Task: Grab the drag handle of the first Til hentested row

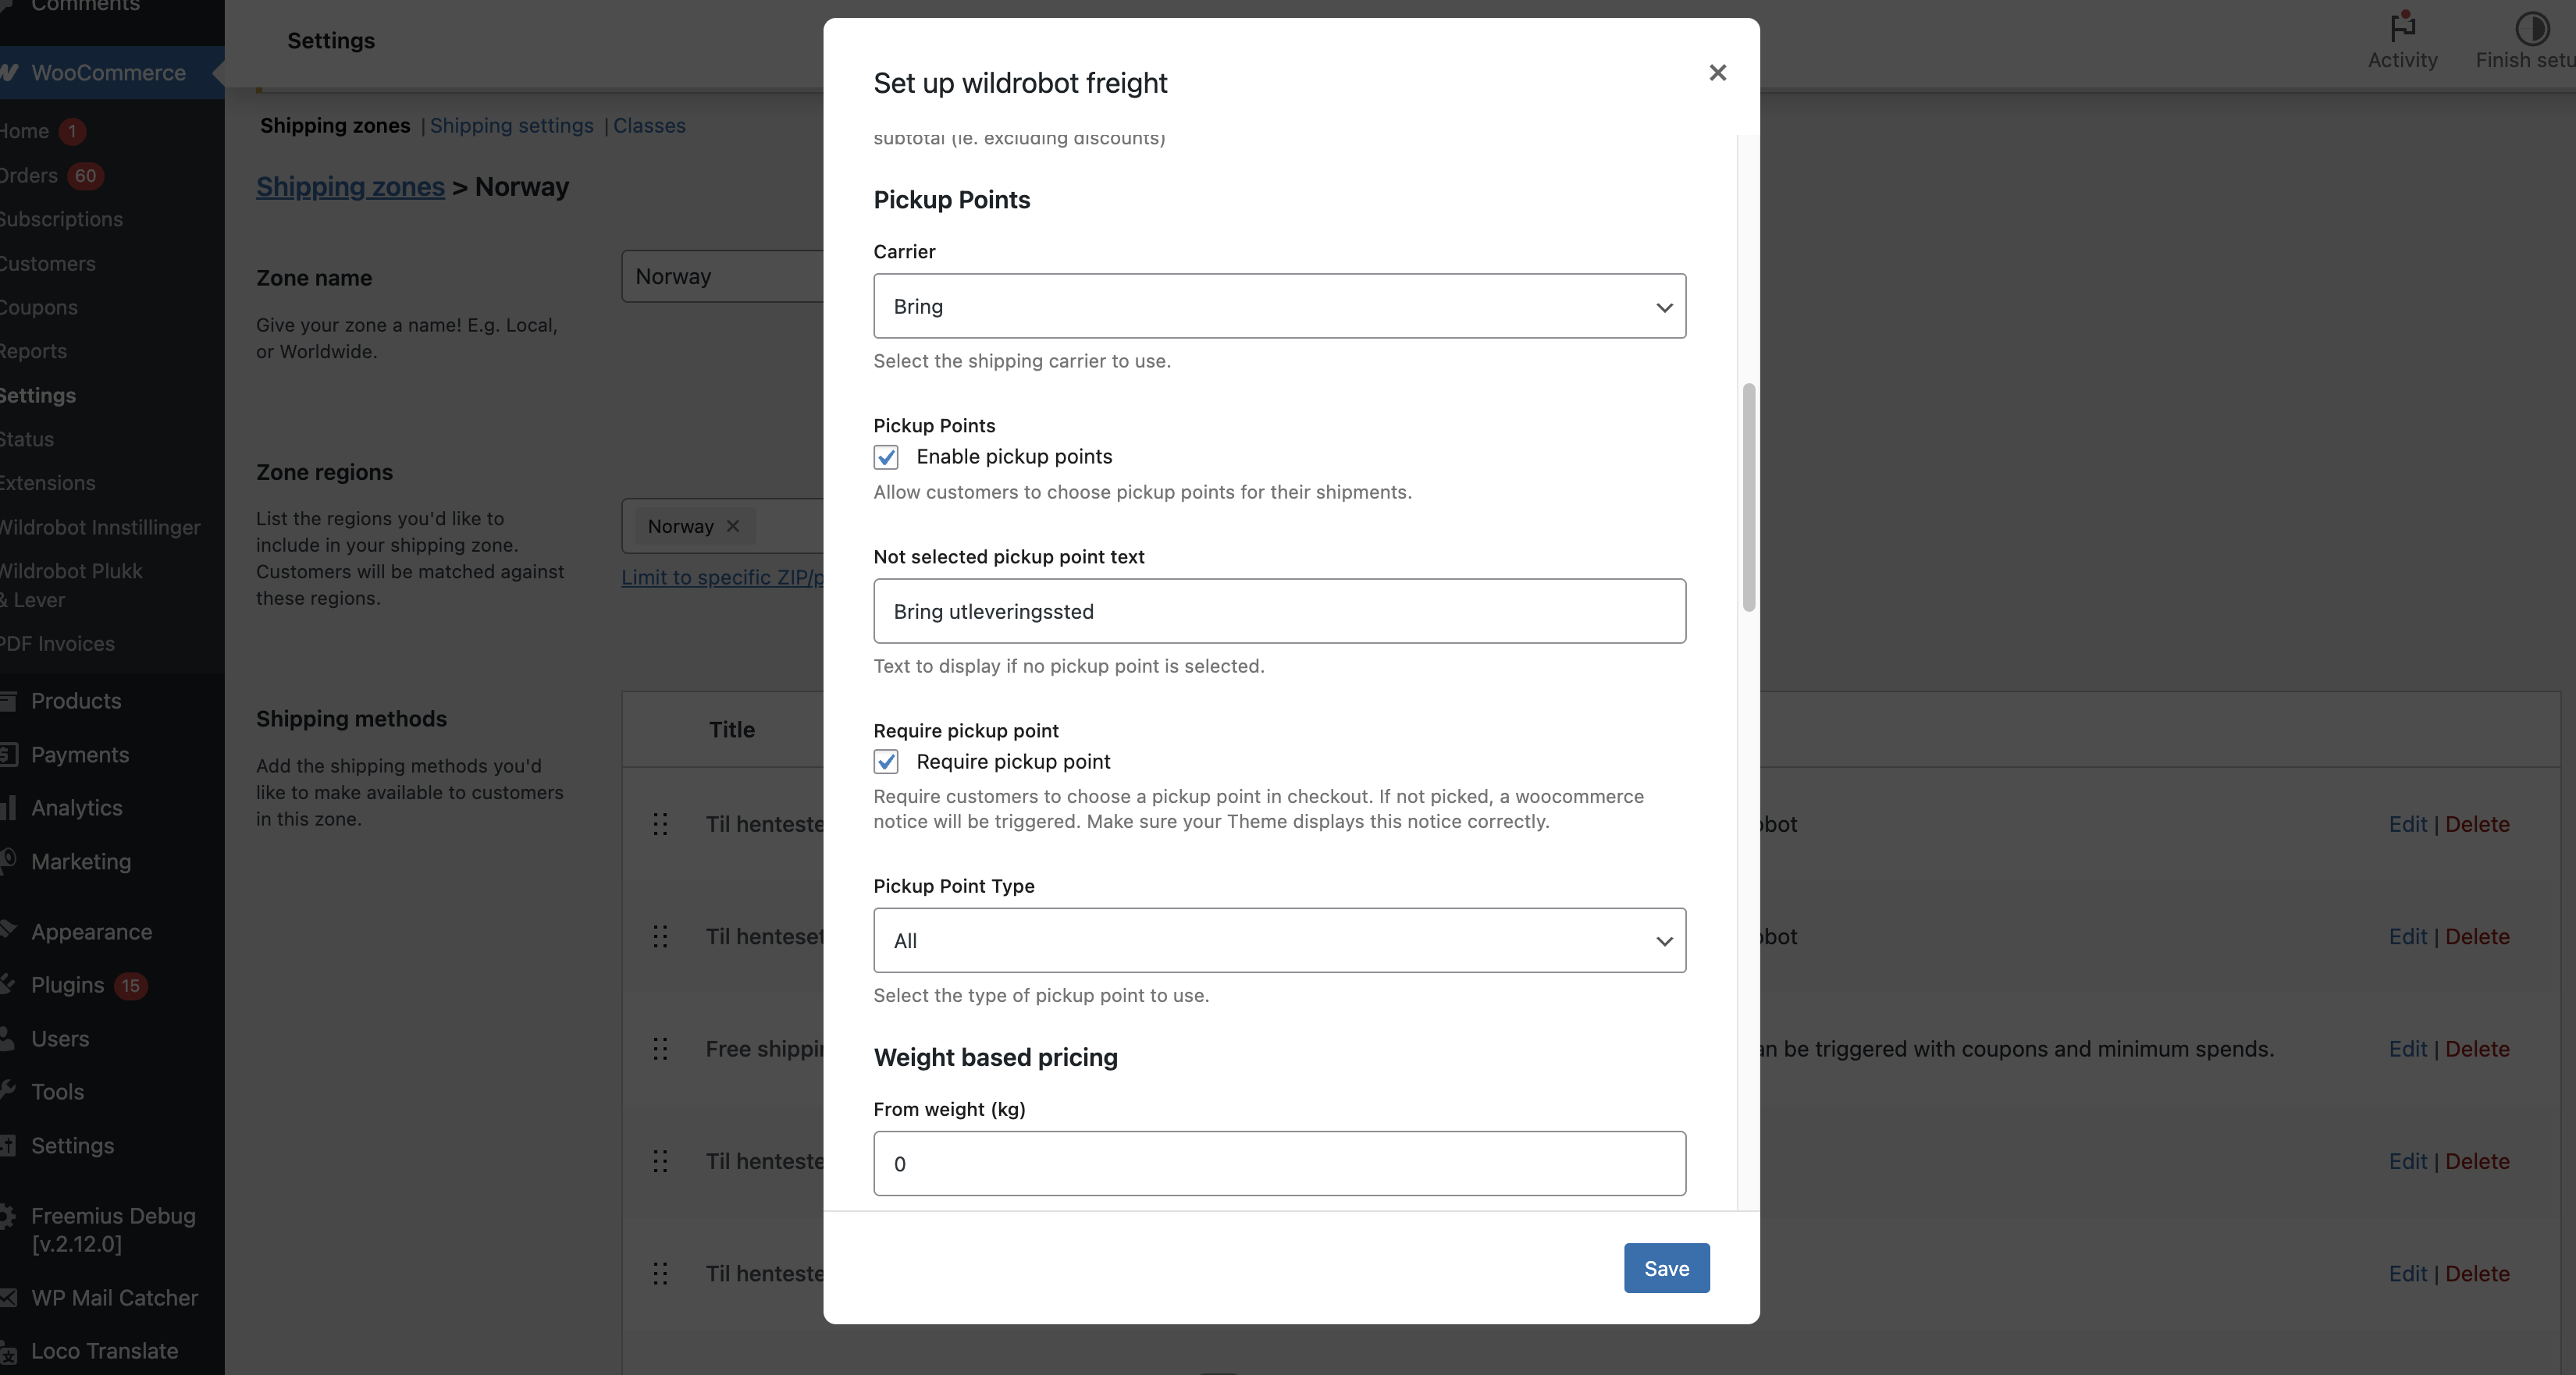Action: pyautogui.click(x=660, y=824)
